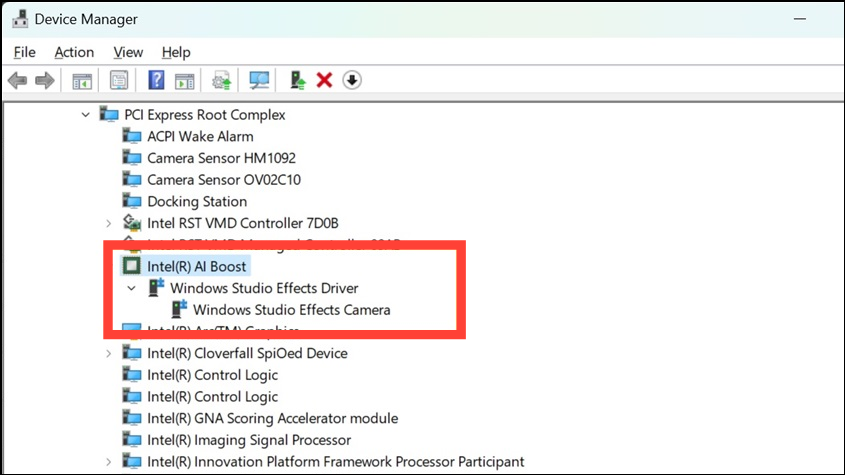845x475 pixels.
Task: Click the Intel(R) Imaging Signal Processor icon
Action: pos(132,439)
